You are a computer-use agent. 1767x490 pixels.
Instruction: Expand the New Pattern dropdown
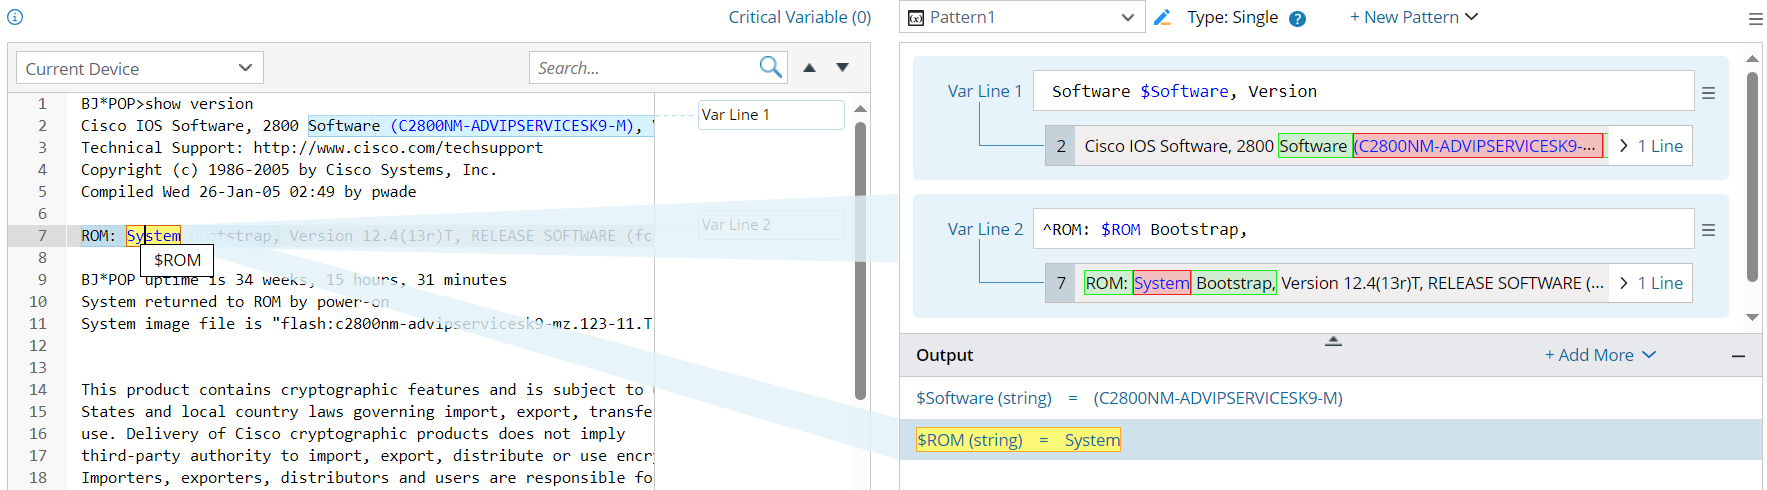point(1413,17)
